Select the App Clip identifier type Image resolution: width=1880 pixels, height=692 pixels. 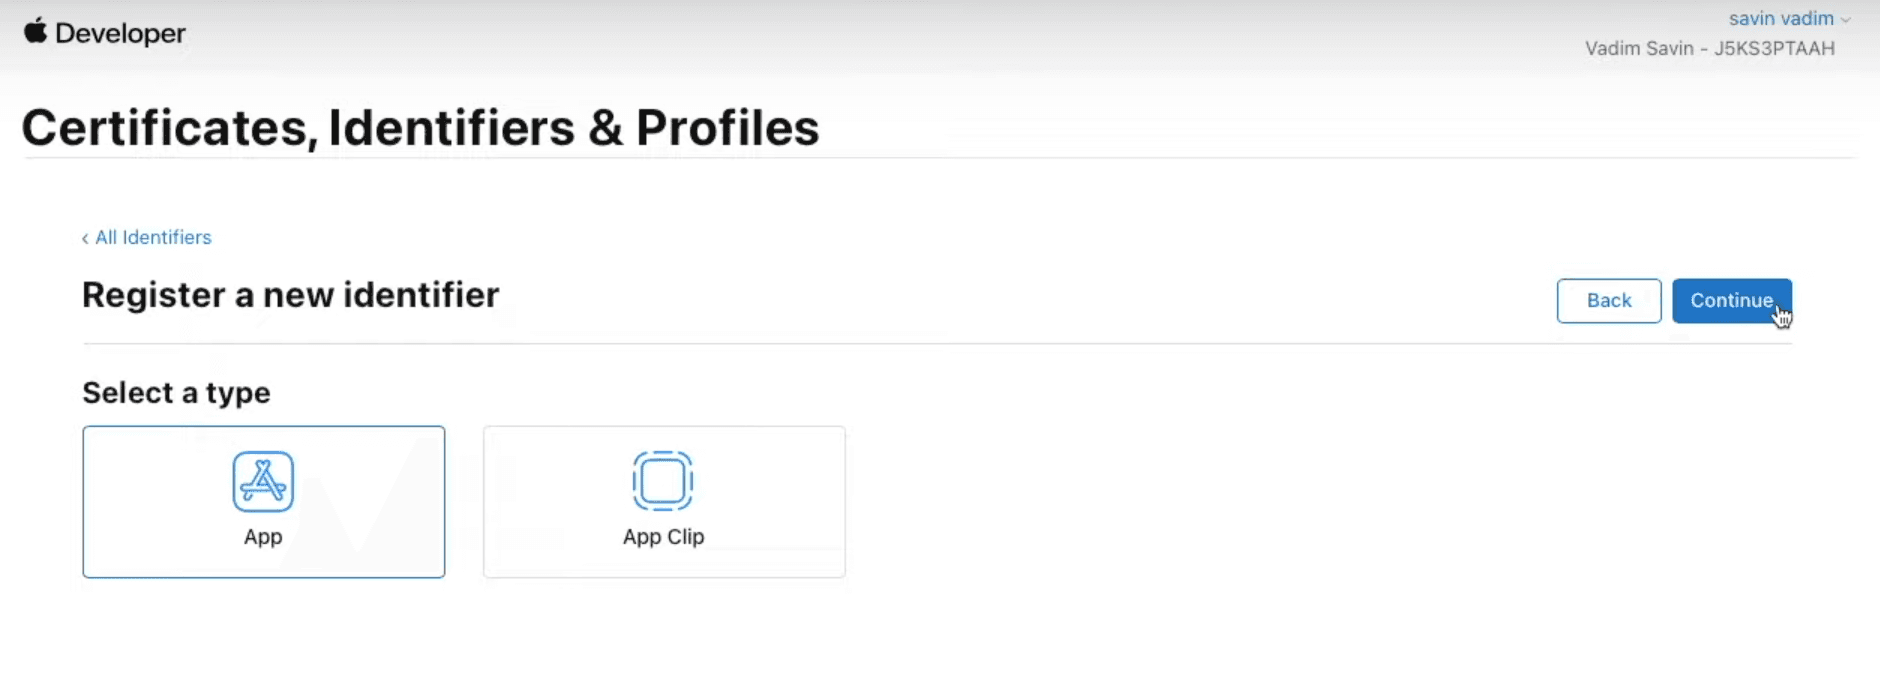pos(663,502)
